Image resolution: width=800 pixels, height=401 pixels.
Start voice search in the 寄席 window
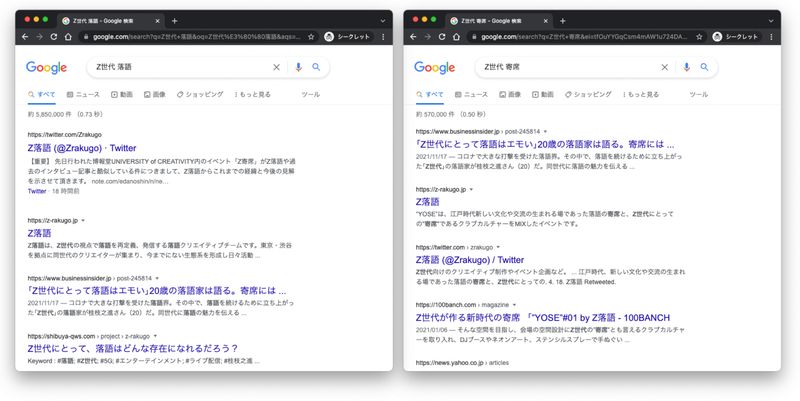coord(687,67)
